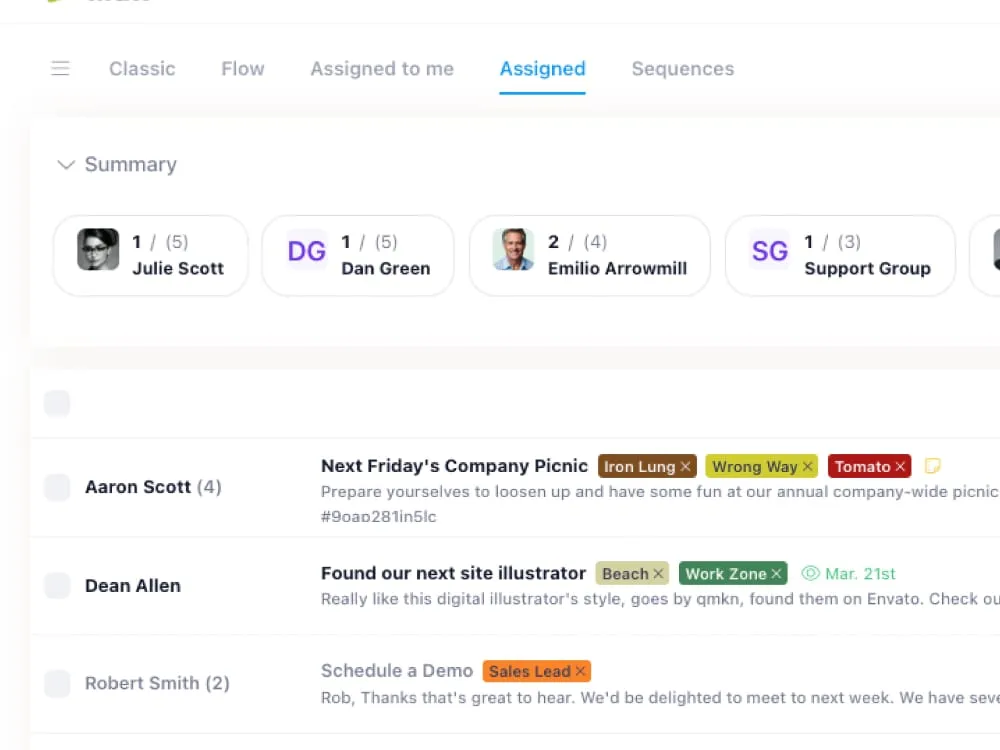Collapse the Summary section chevron
1000x750 pixels.
(66, 165)
